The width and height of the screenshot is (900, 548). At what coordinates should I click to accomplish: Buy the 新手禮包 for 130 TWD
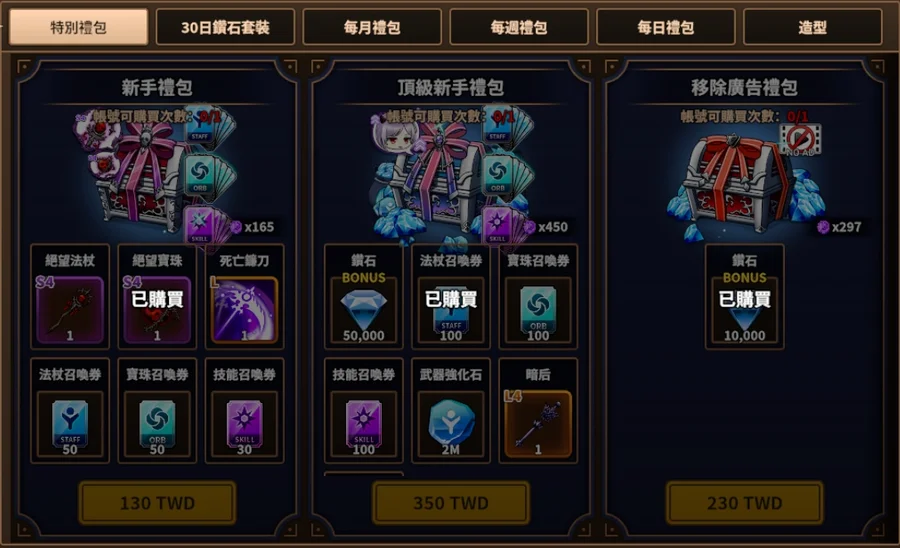157,503
